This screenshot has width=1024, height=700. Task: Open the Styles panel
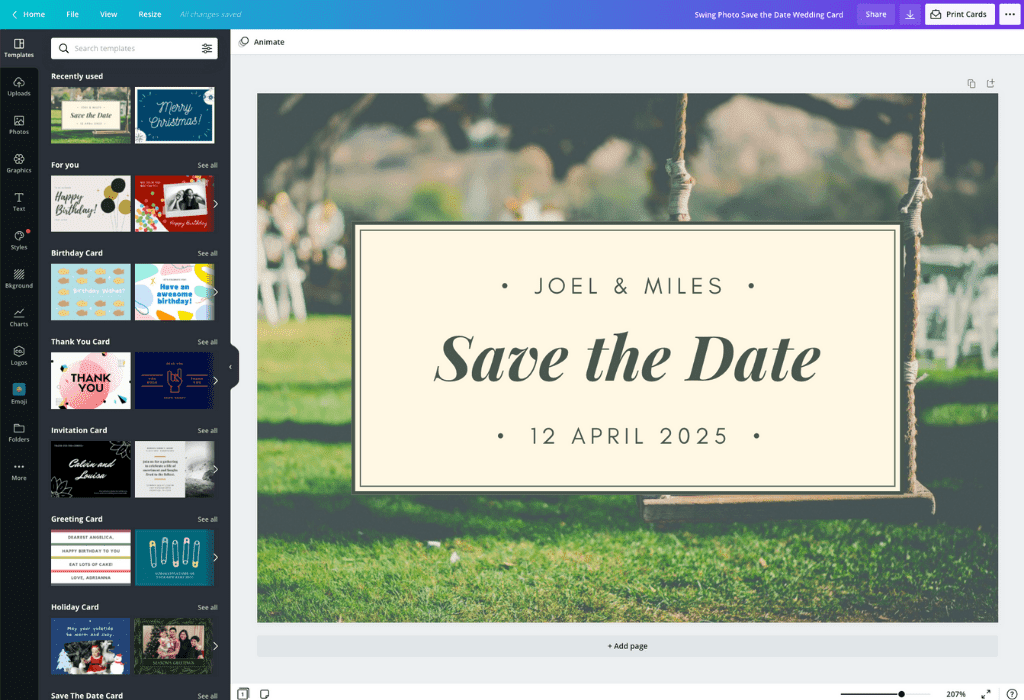click(x=19, y=237)
